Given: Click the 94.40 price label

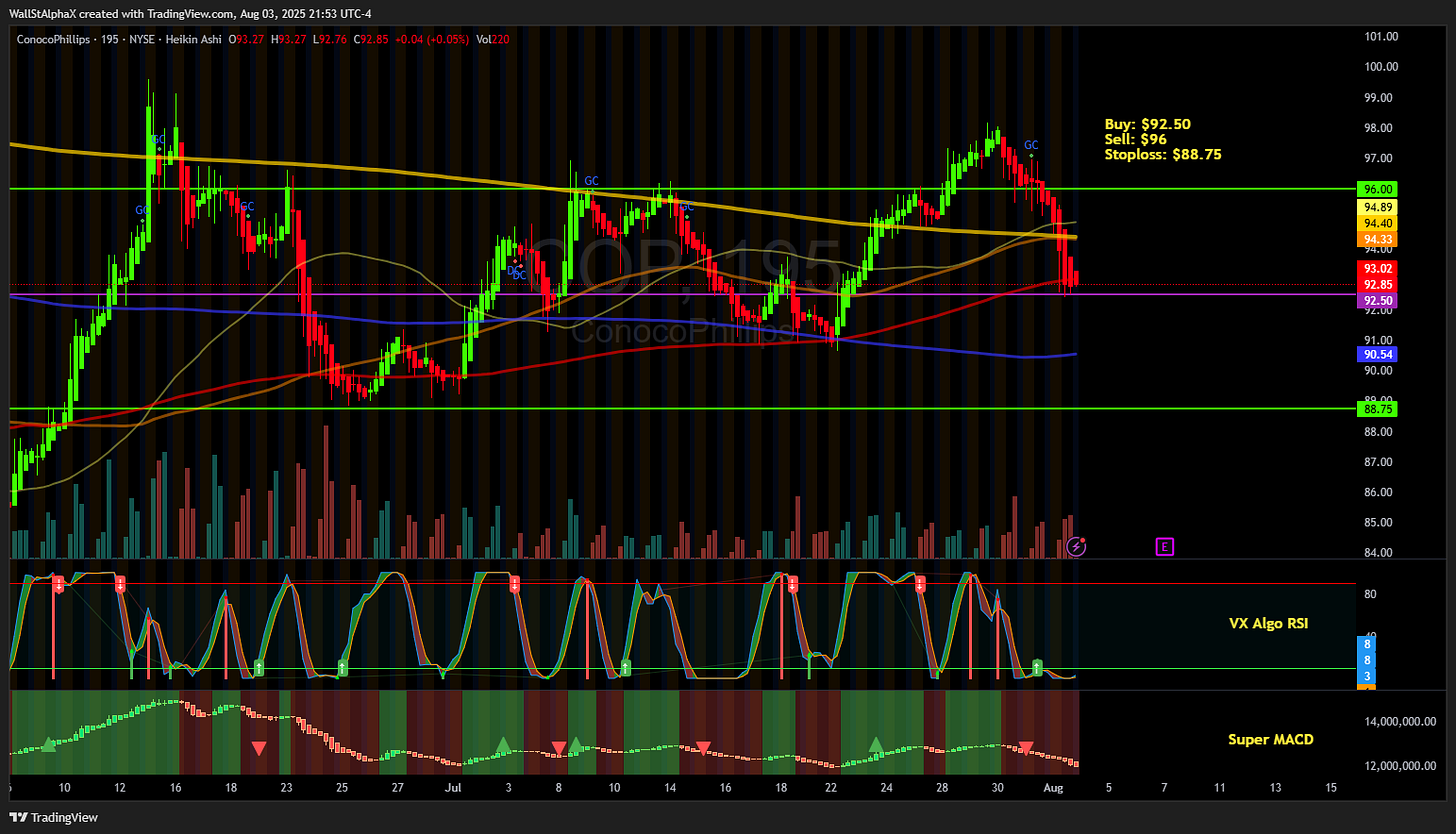Looking at the screenshot, I should 1375,223.
